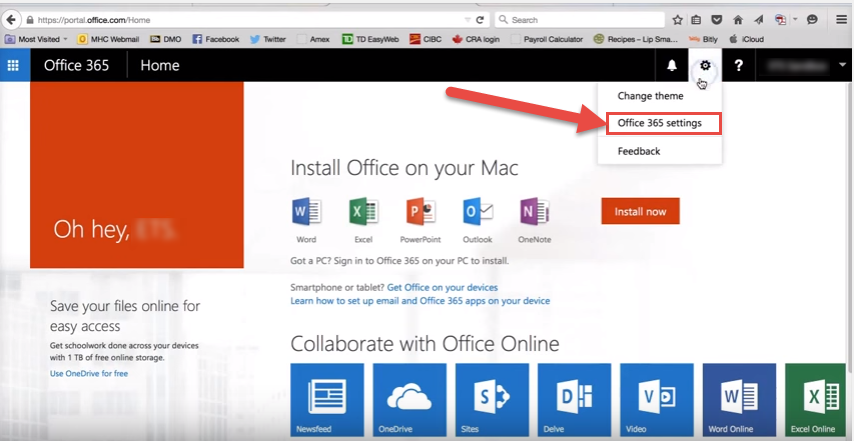Select Office 365 settings menu item
The height and width of the screenshot is (441, 854).
point(663,123)
